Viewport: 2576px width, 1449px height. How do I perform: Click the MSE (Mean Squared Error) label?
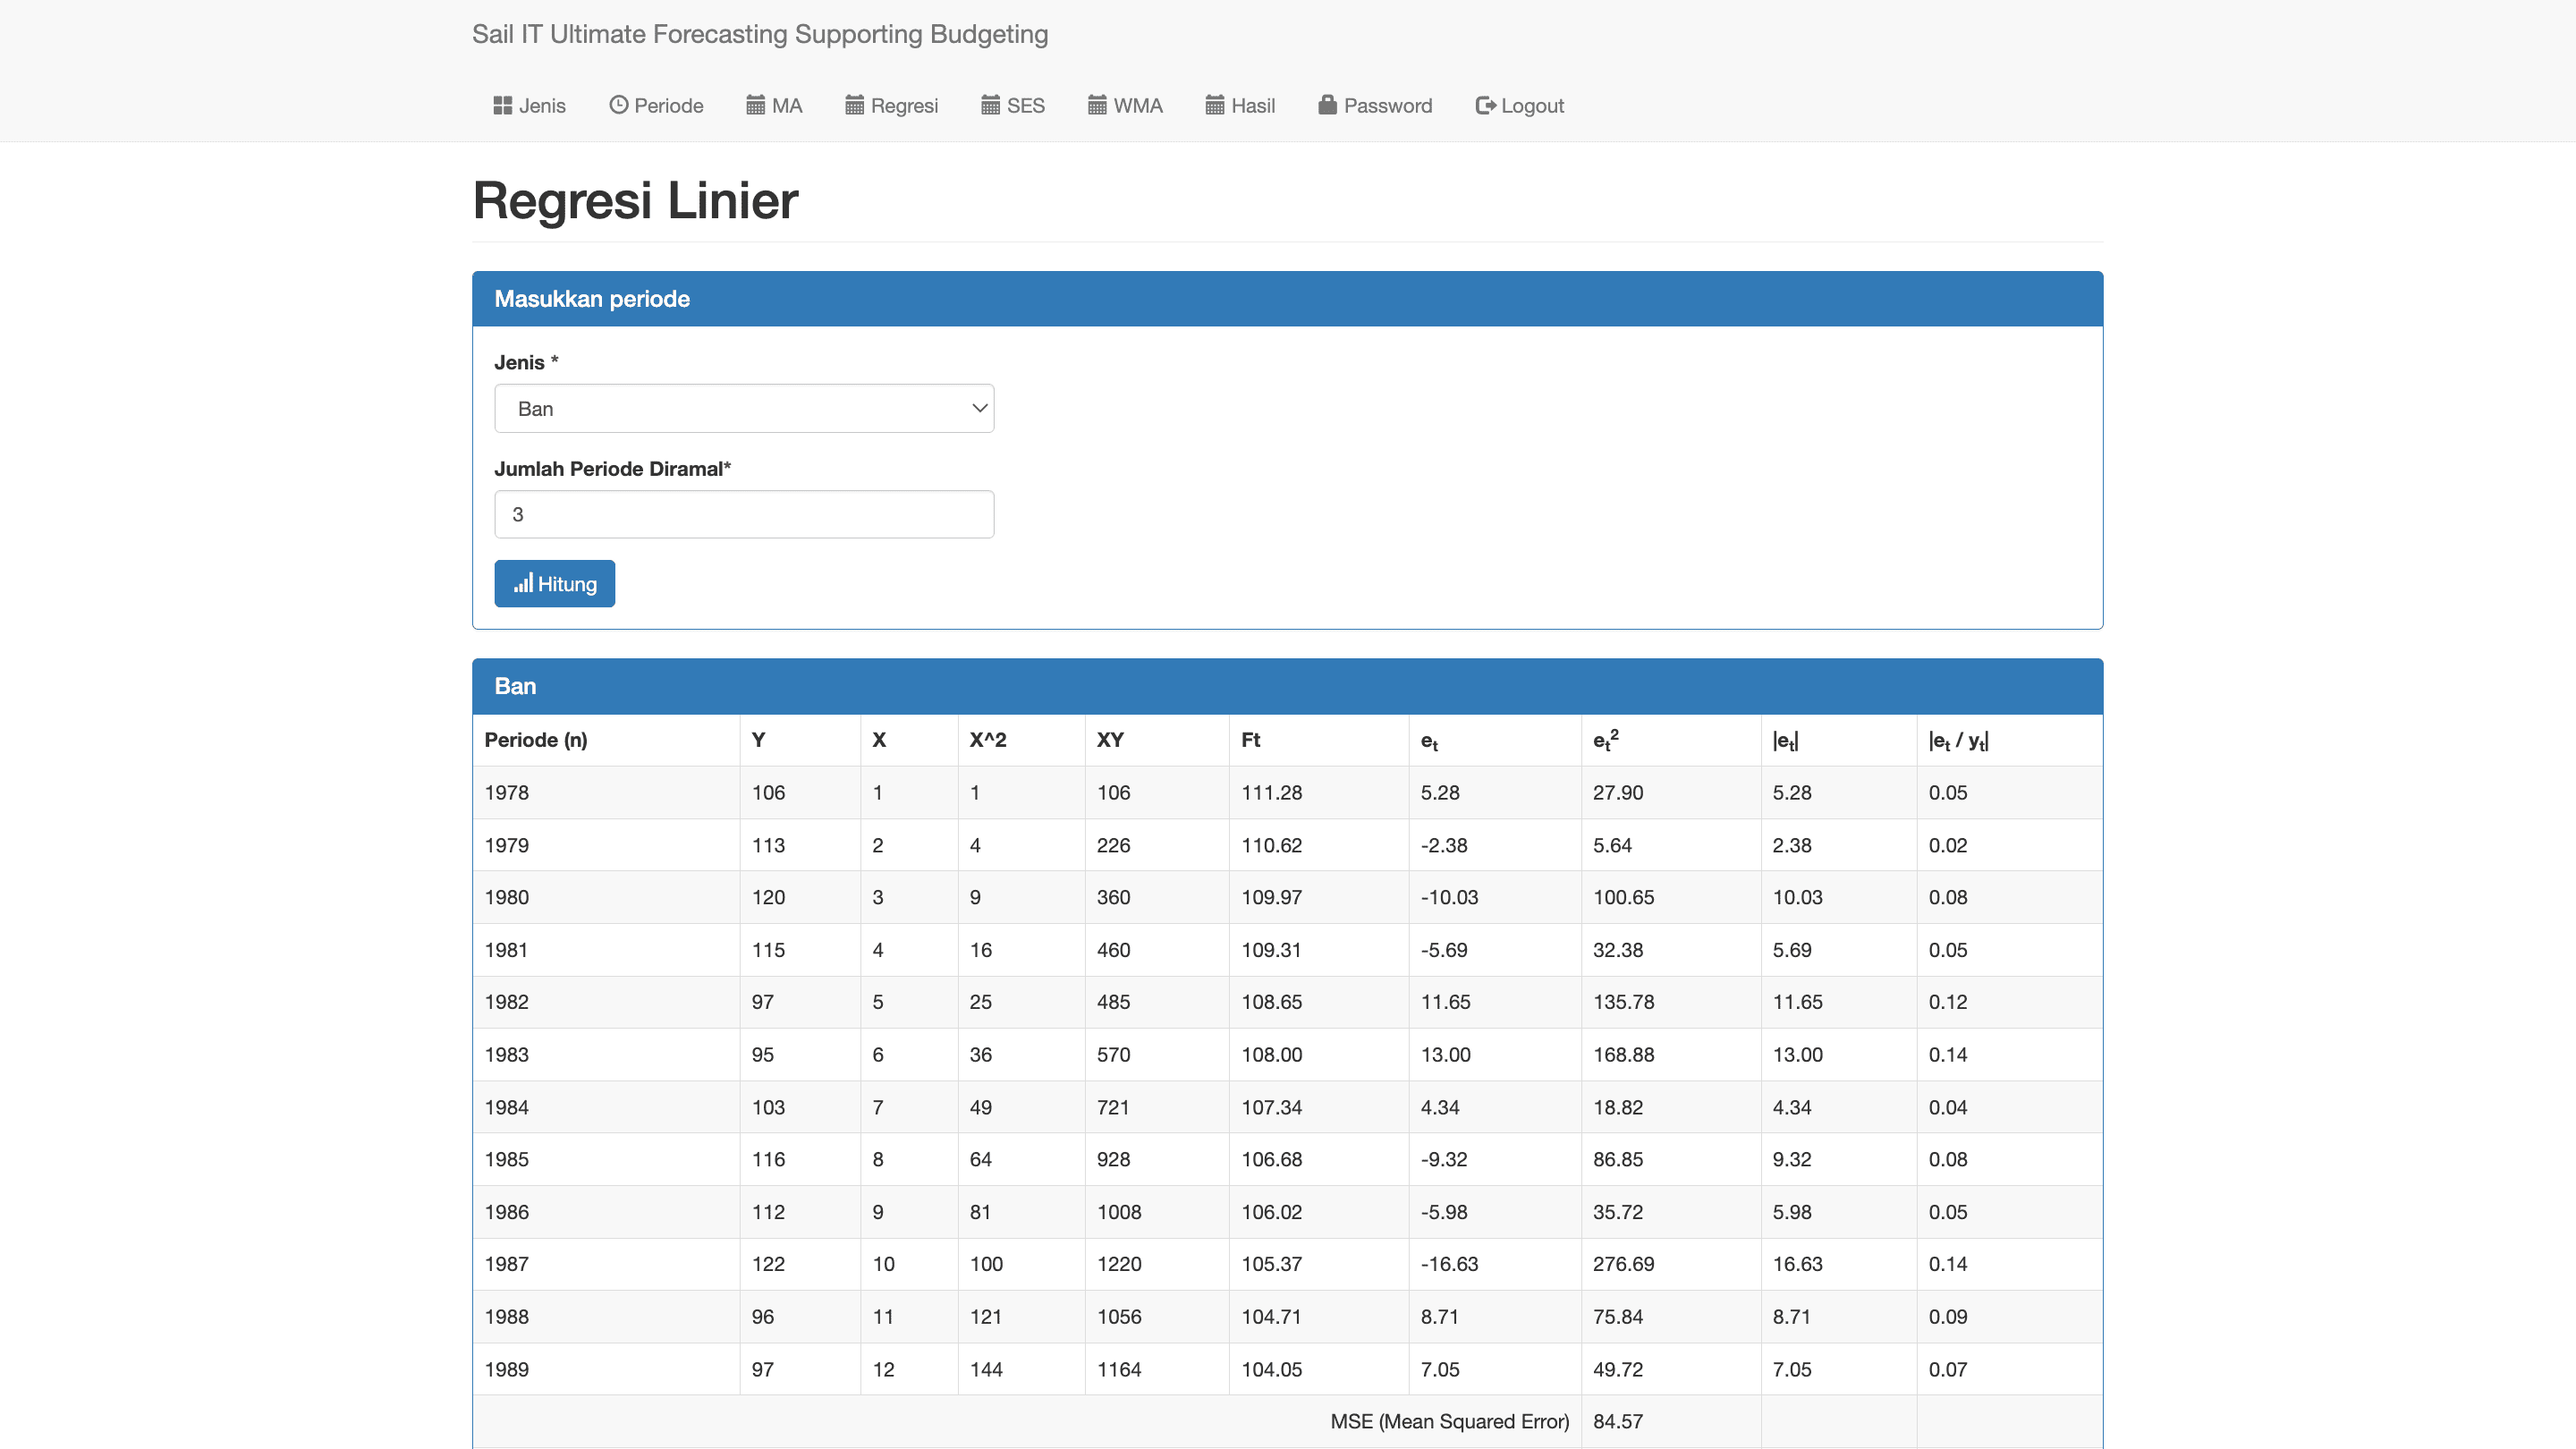[x=1449, y=1421]
